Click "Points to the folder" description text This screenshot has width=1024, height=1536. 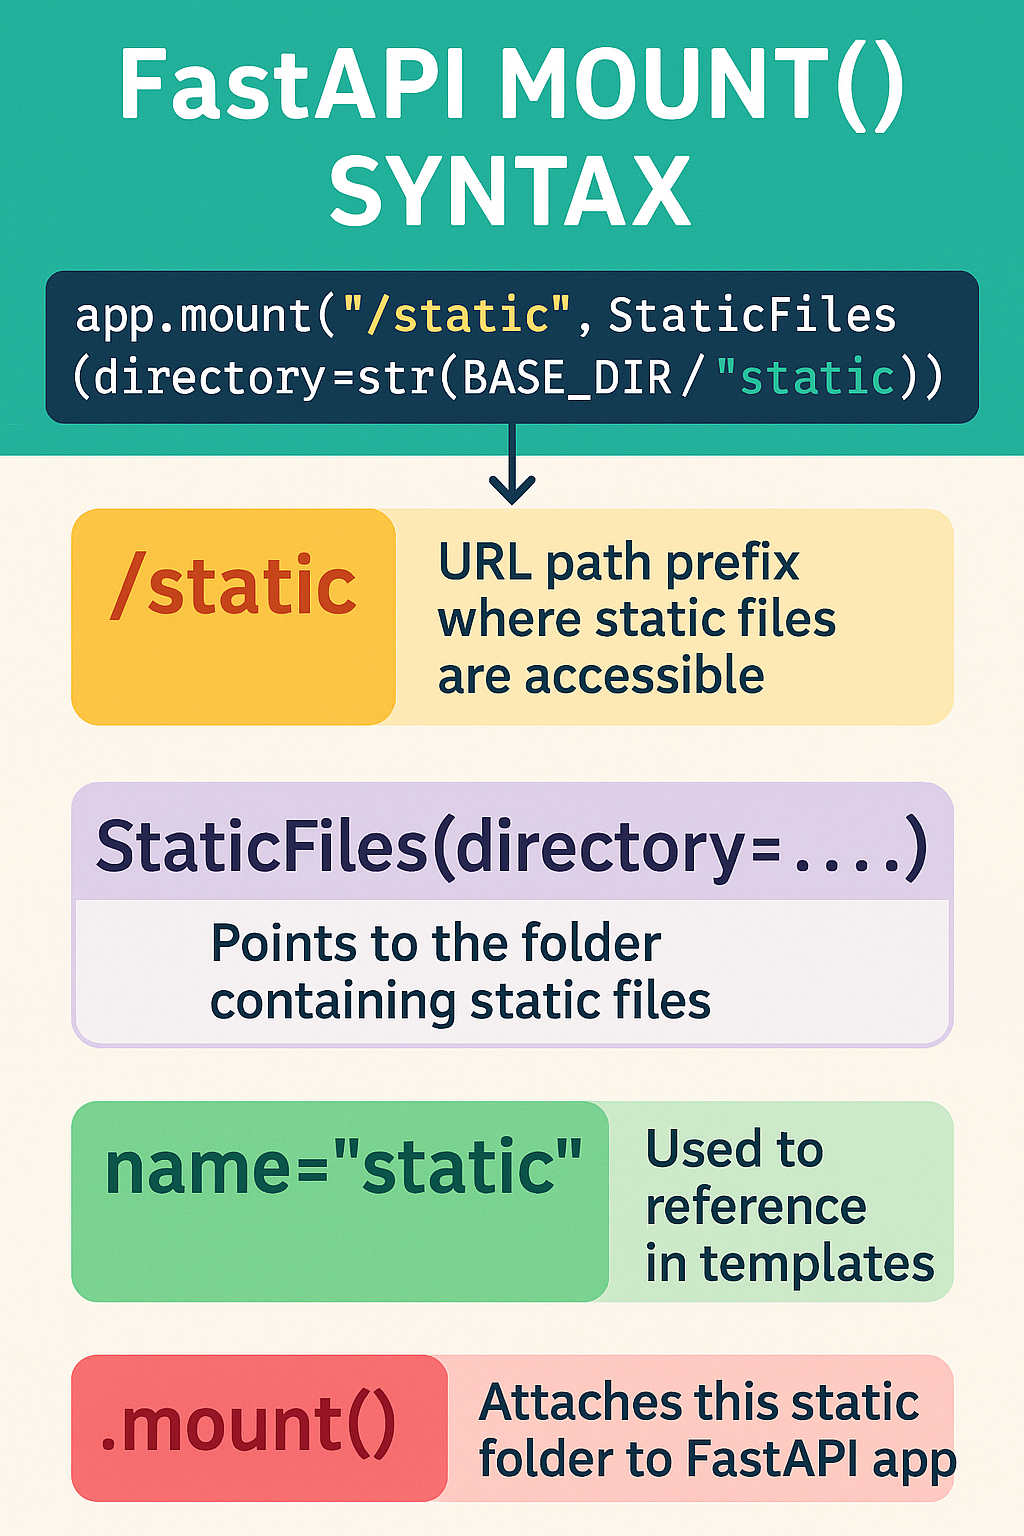436,943
